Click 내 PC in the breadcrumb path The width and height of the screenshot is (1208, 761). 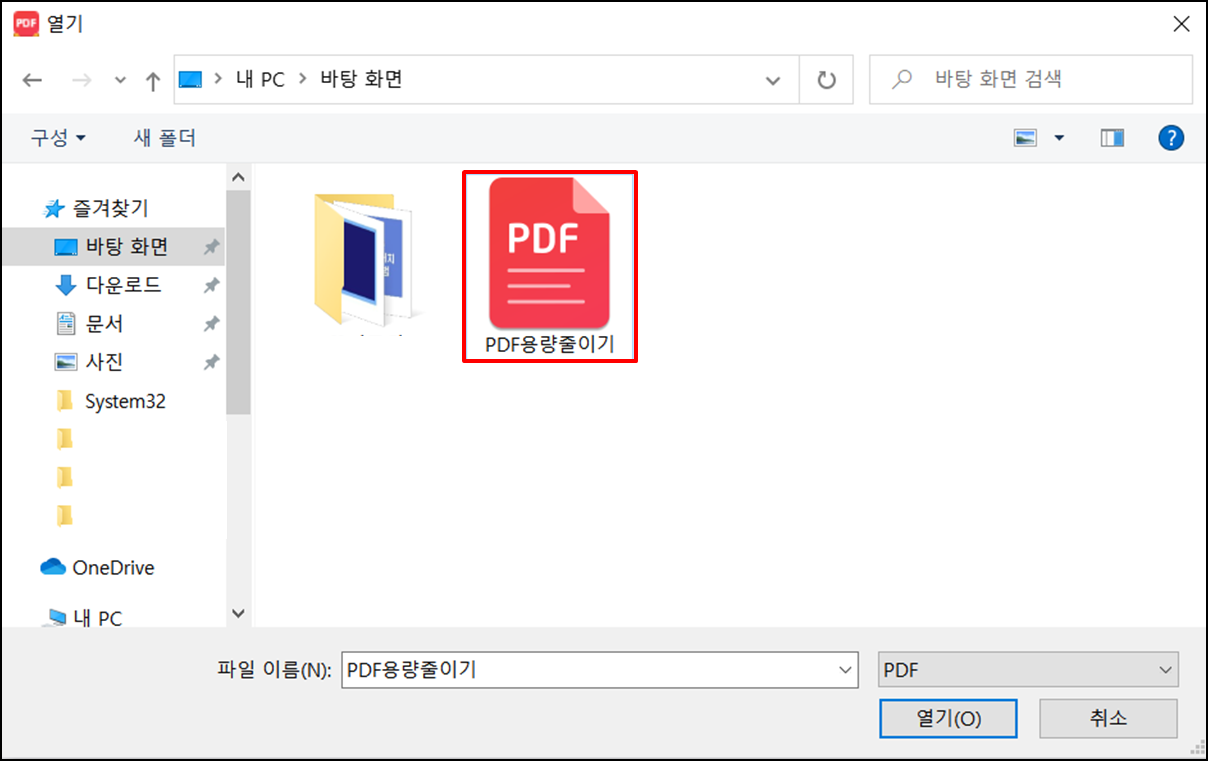[x=259, y=80]
